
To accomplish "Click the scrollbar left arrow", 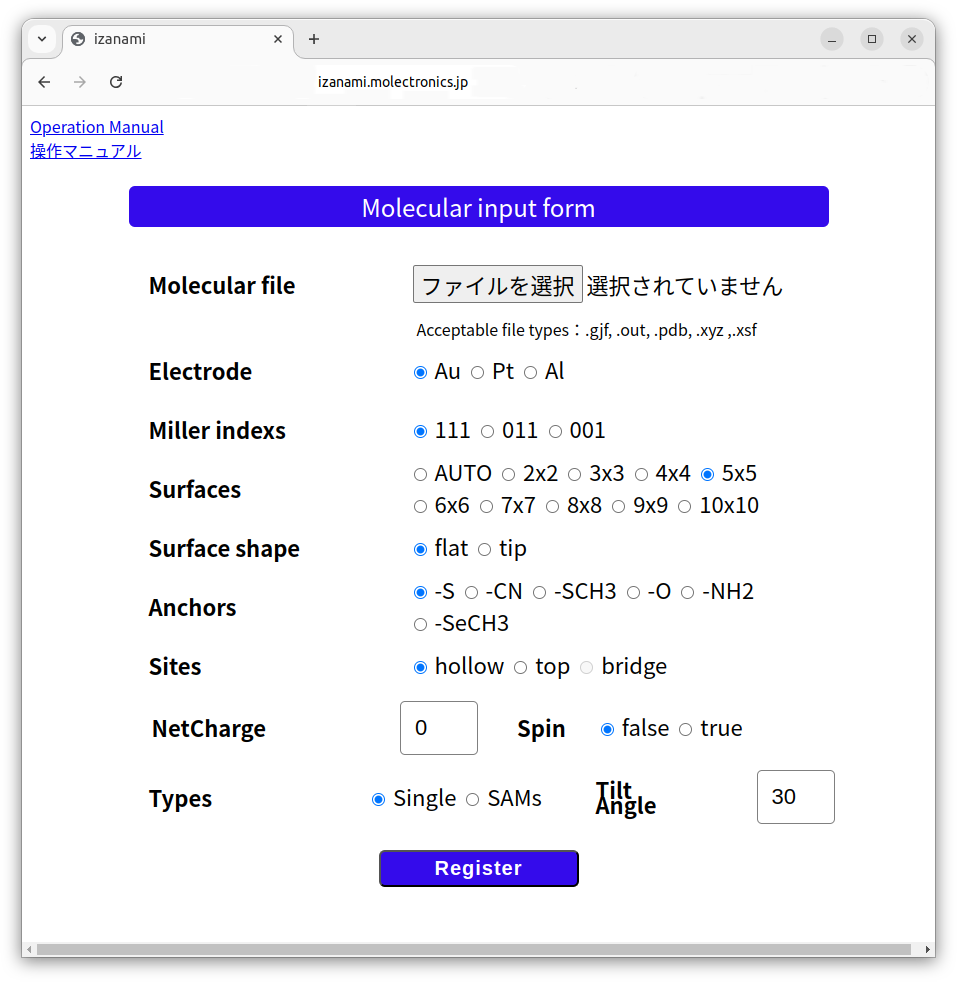I will click(x=29, y=950).
